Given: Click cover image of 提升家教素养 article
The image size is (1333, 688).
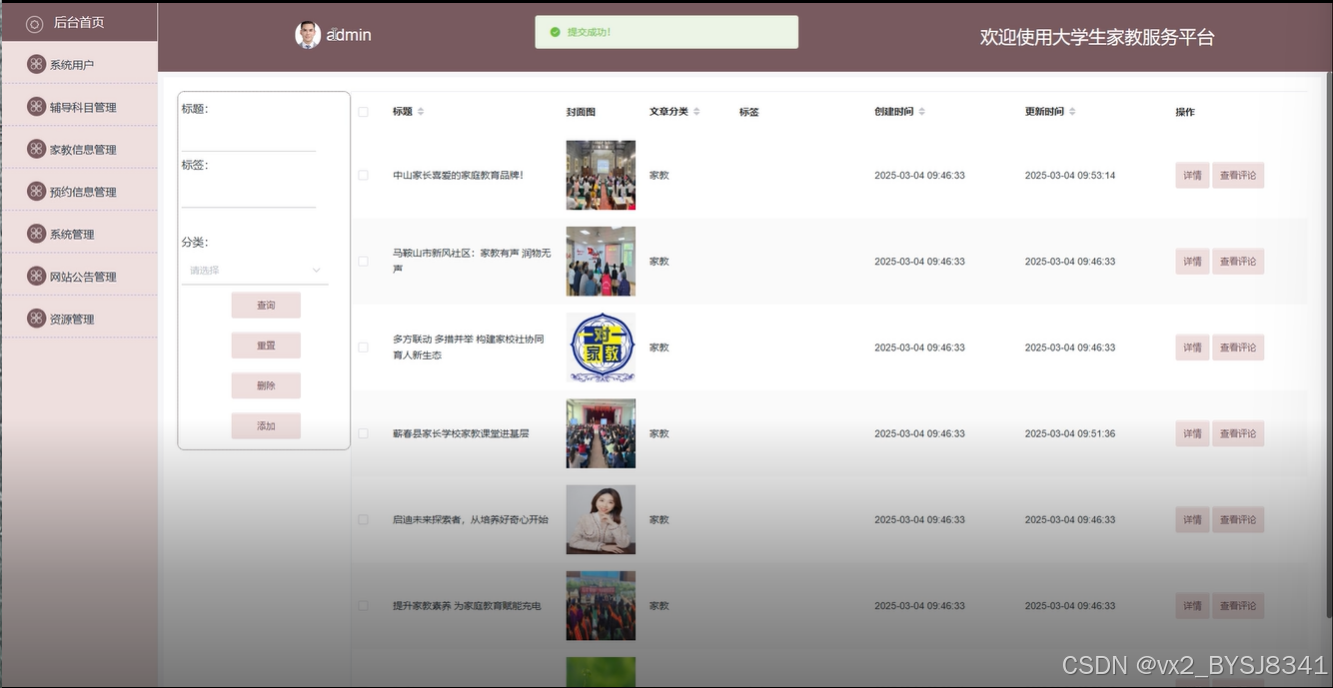Looking at the screenshot, I should pos(601,606).
